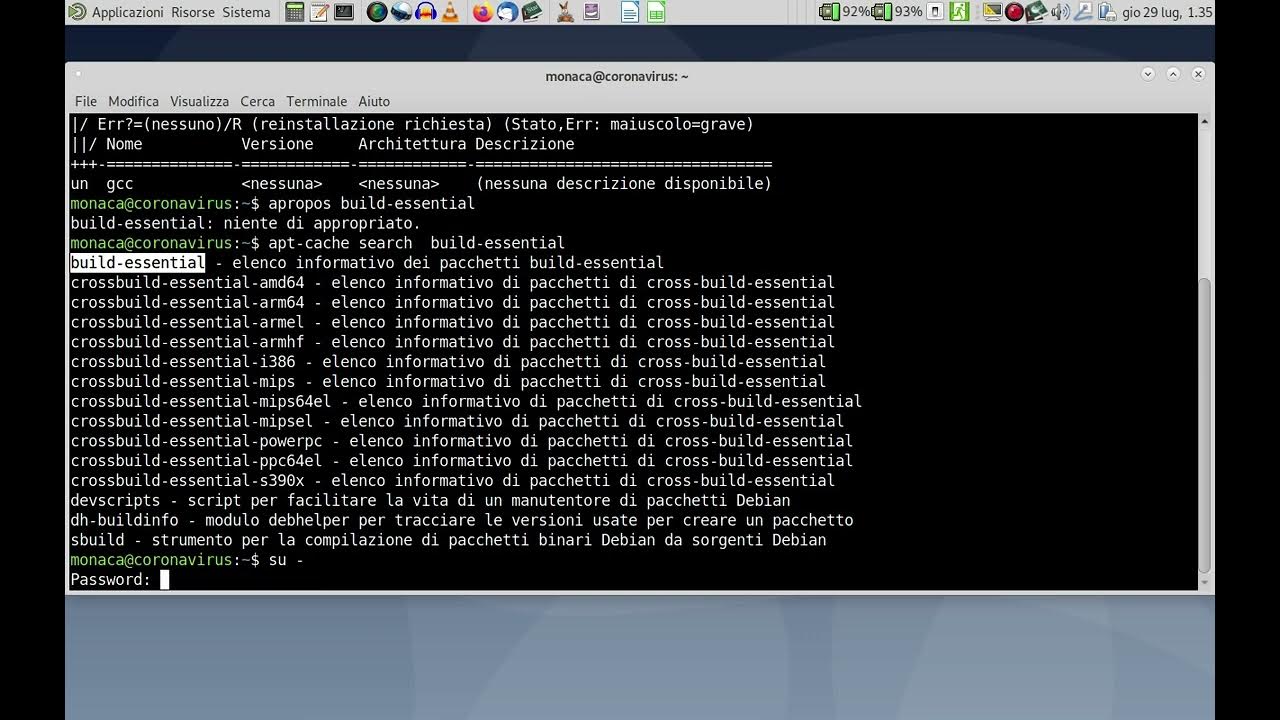Launch LibreOffice Writer document icon

tap(630, 12)
